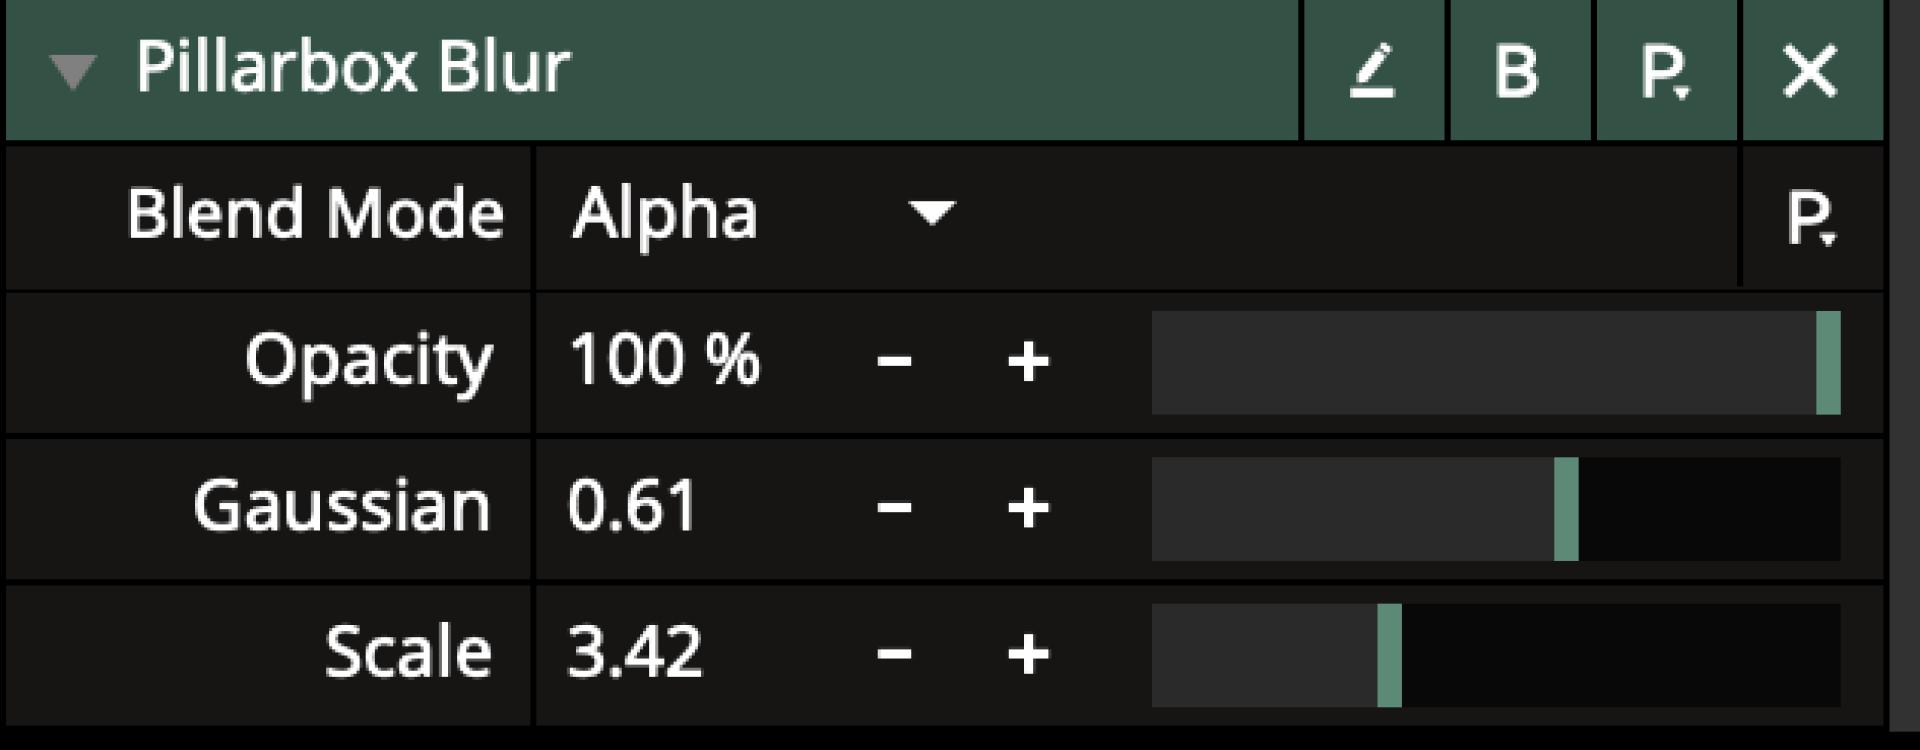Click the Pillarbox Blur title text
Image resolution: width=1920 pixels, height=750 pixels.
tap(353, 68)
